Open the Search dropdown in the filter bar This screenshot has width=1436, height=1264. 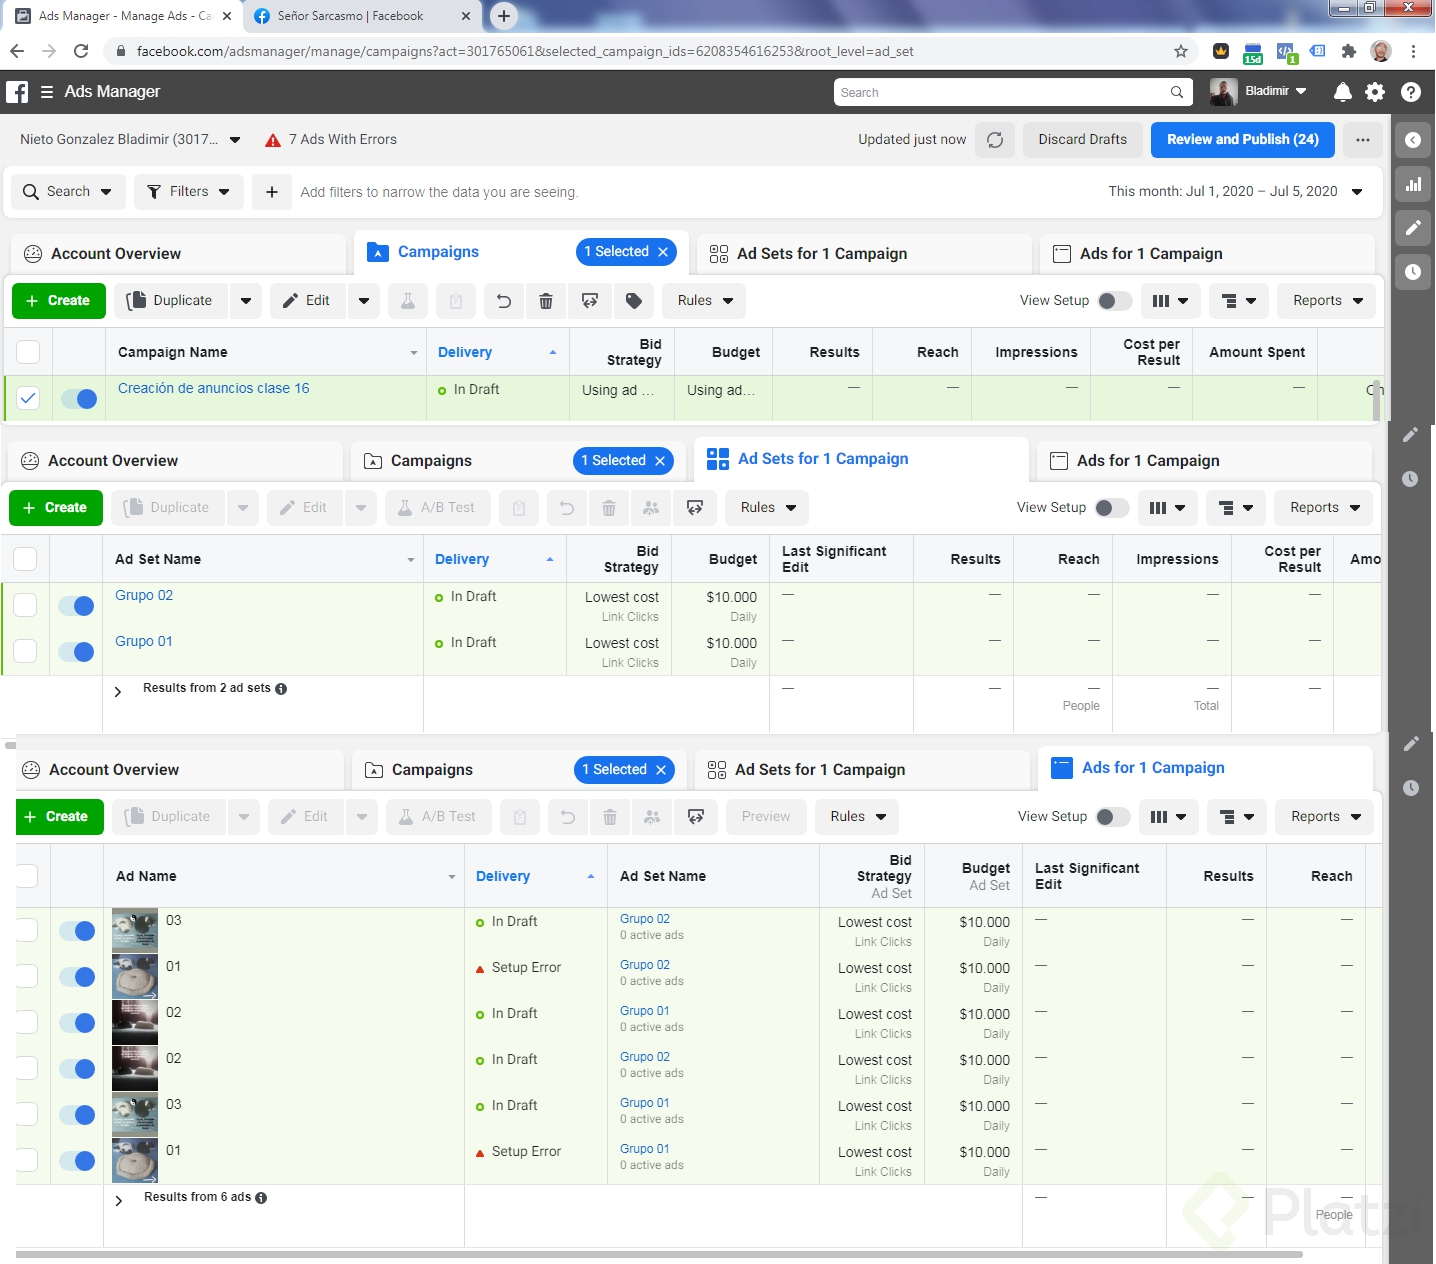click(69, 192)
